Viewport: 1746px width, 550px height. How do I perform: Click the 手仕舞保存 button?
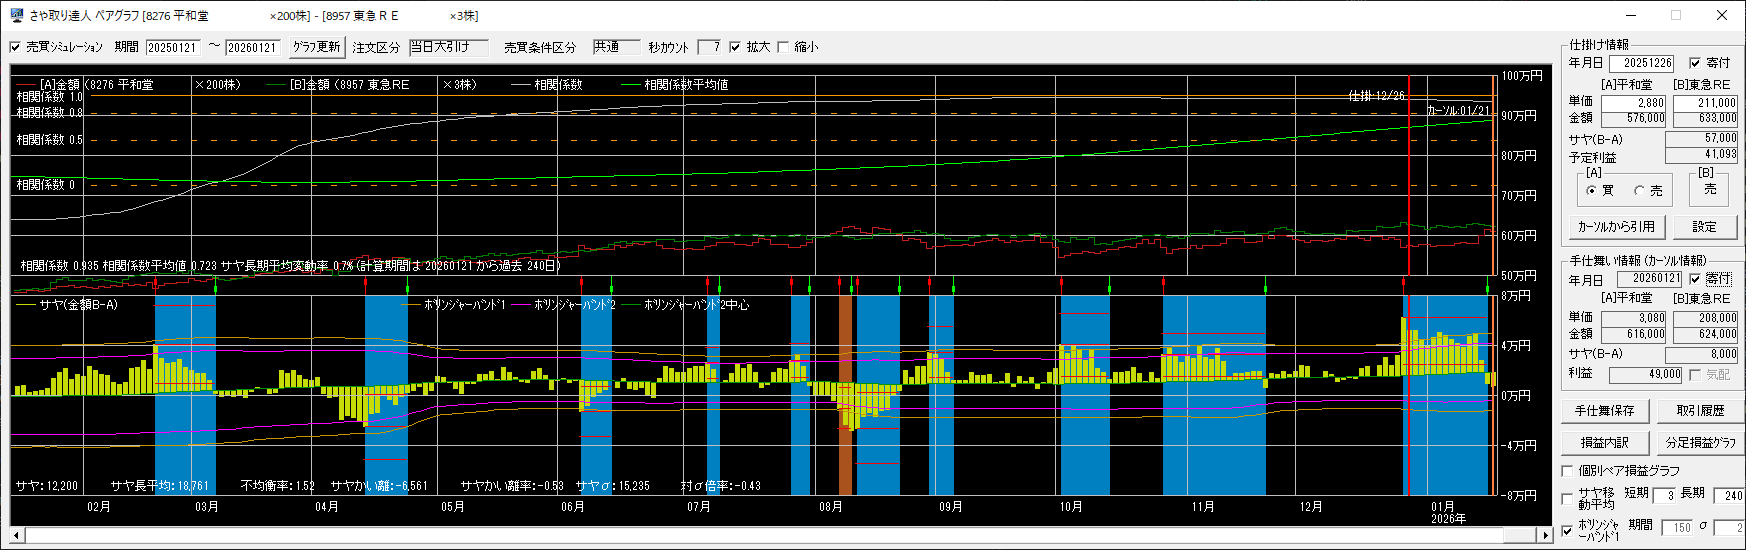(x=1604, y=410)
